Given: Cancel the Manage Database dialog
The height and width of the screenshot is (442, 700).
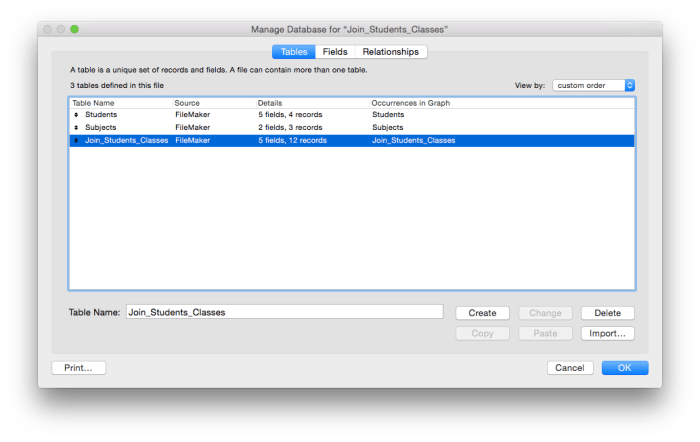Looking at the screenshot, I should tap(569, 368).
